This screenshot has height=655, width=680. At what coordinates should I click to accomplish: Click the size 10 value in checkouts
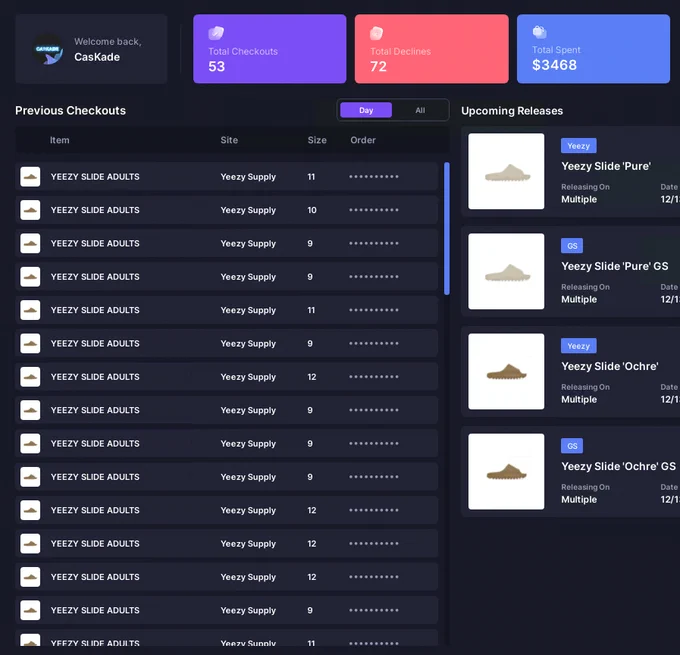(312, 210)
